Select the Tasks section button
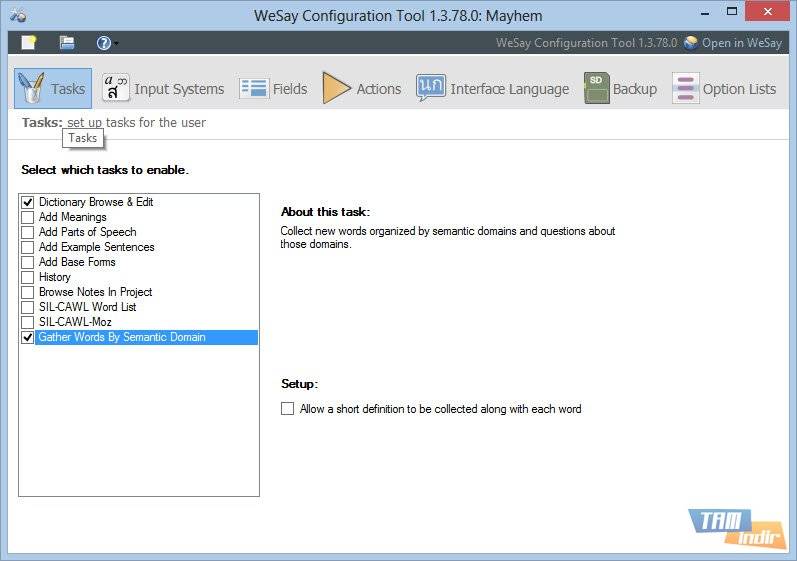Screen dimensions: 797x561 [x=53, y=89]
